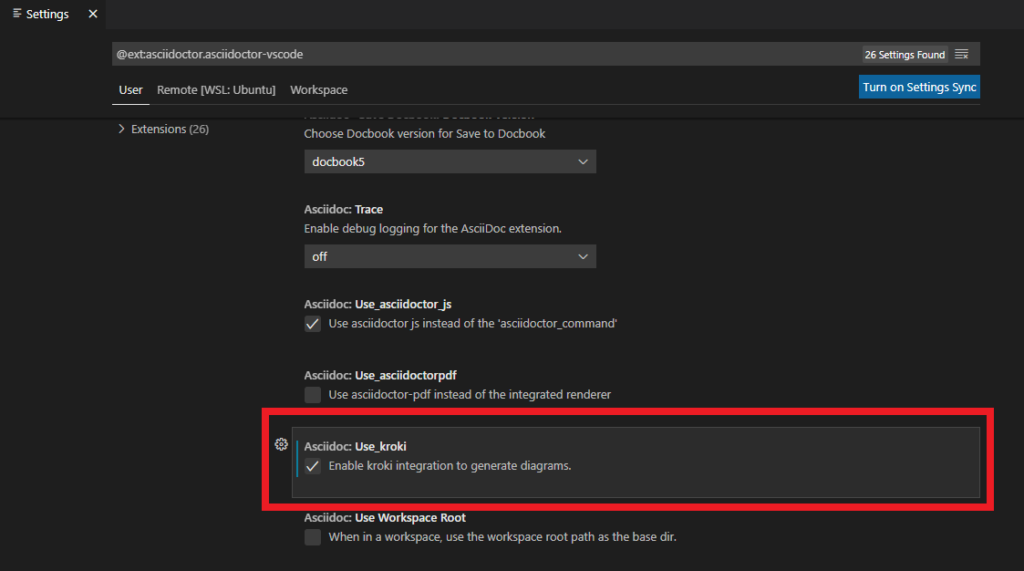Open the Trace dropdown set to off
The width and height of the screenshot is (1024, 571).
tap(450, 257)
